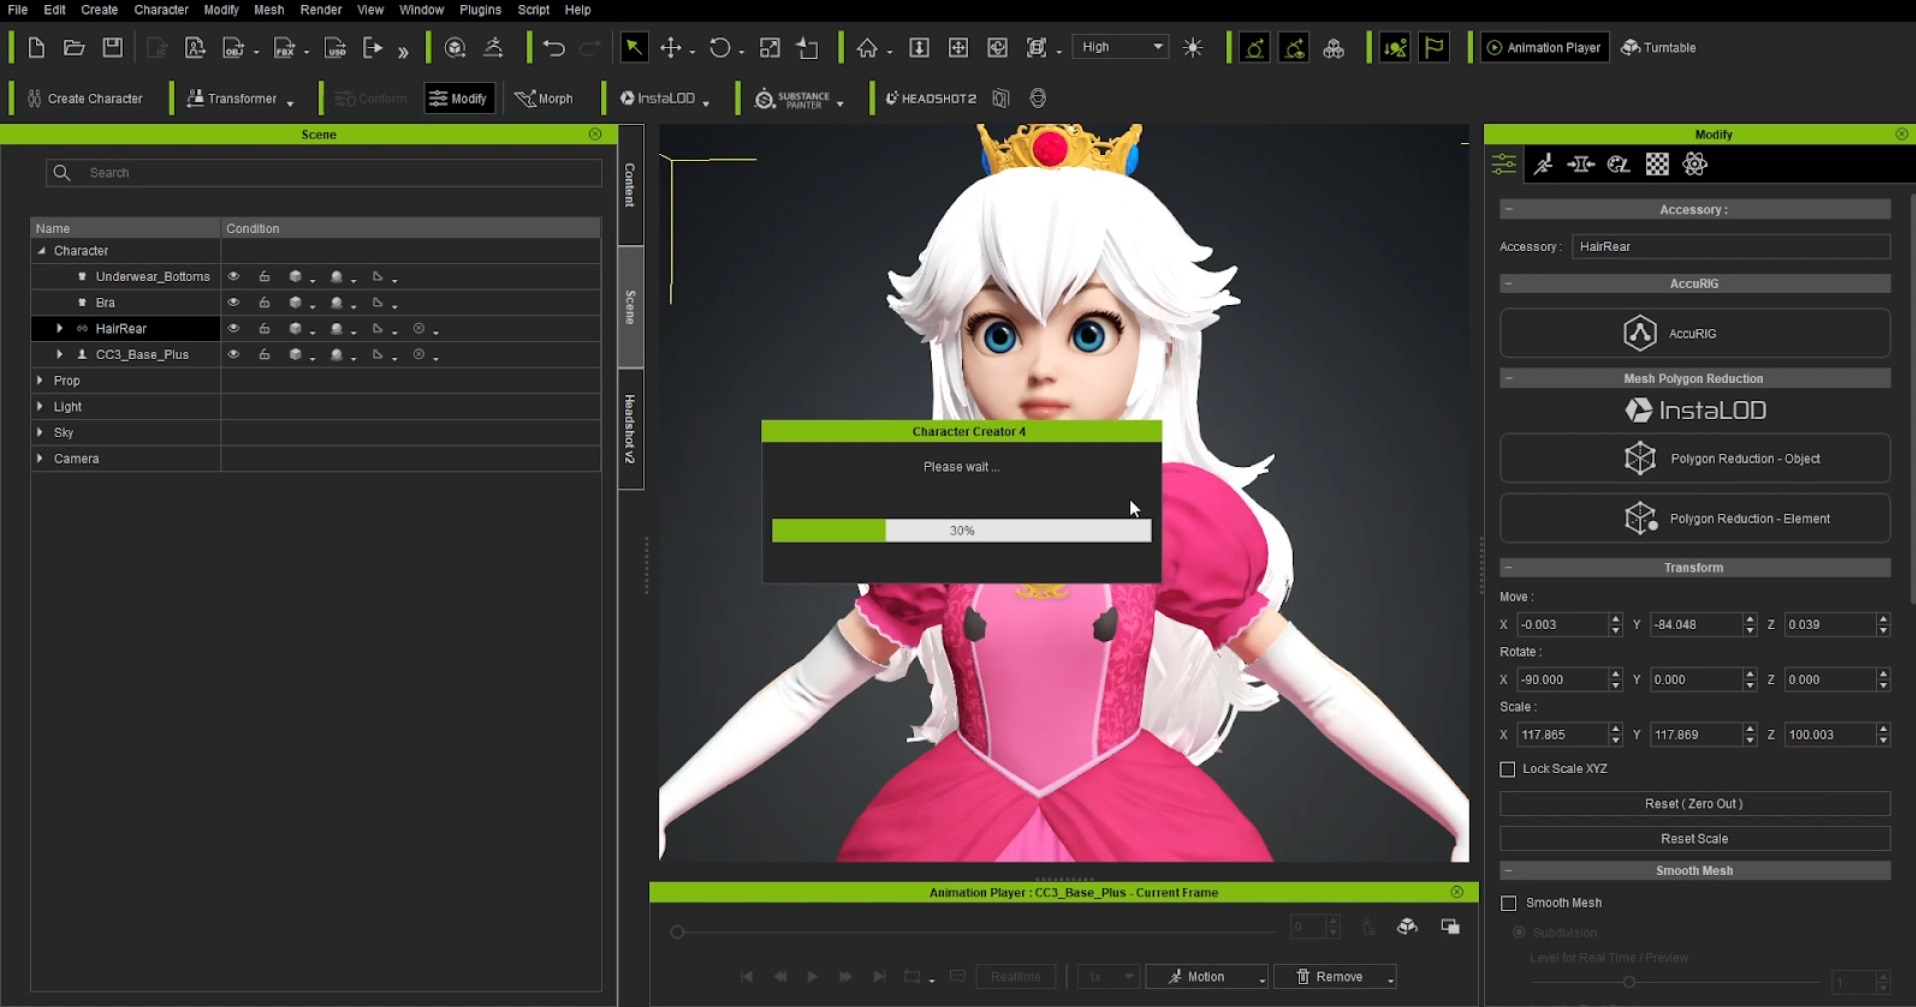Open the Texture checker tab in Modify
Image resolution: width=1916 pixels, height=1007 pixels.
1657,165
